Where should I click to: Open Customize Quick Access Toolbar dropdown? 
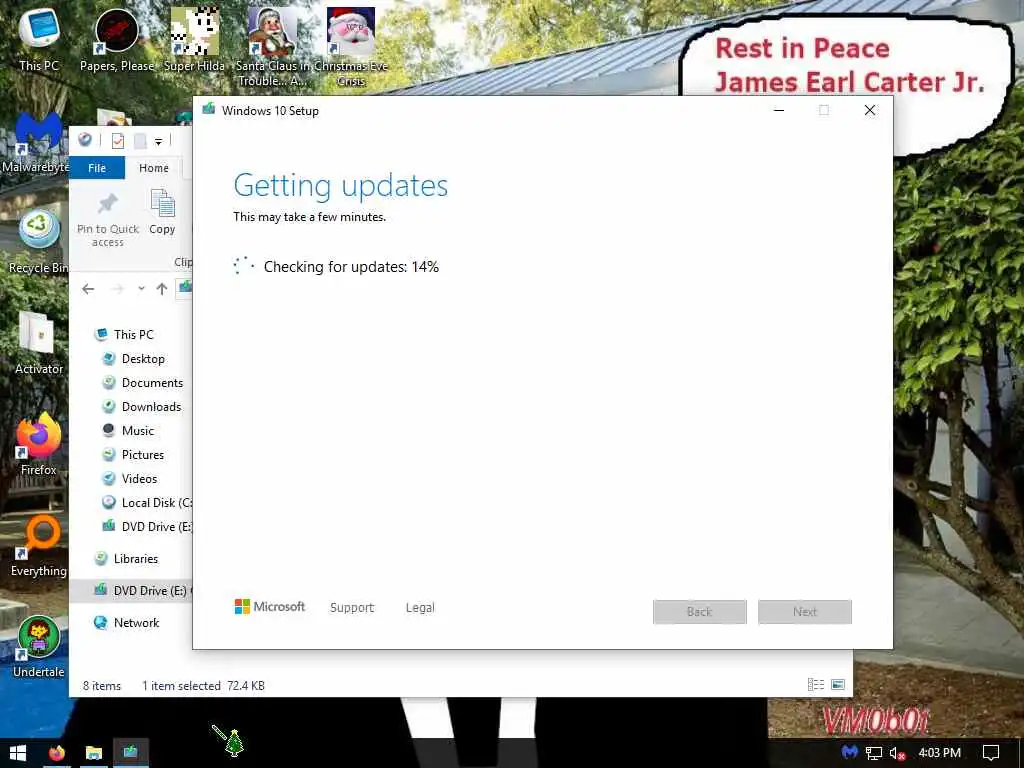[158, 141]
